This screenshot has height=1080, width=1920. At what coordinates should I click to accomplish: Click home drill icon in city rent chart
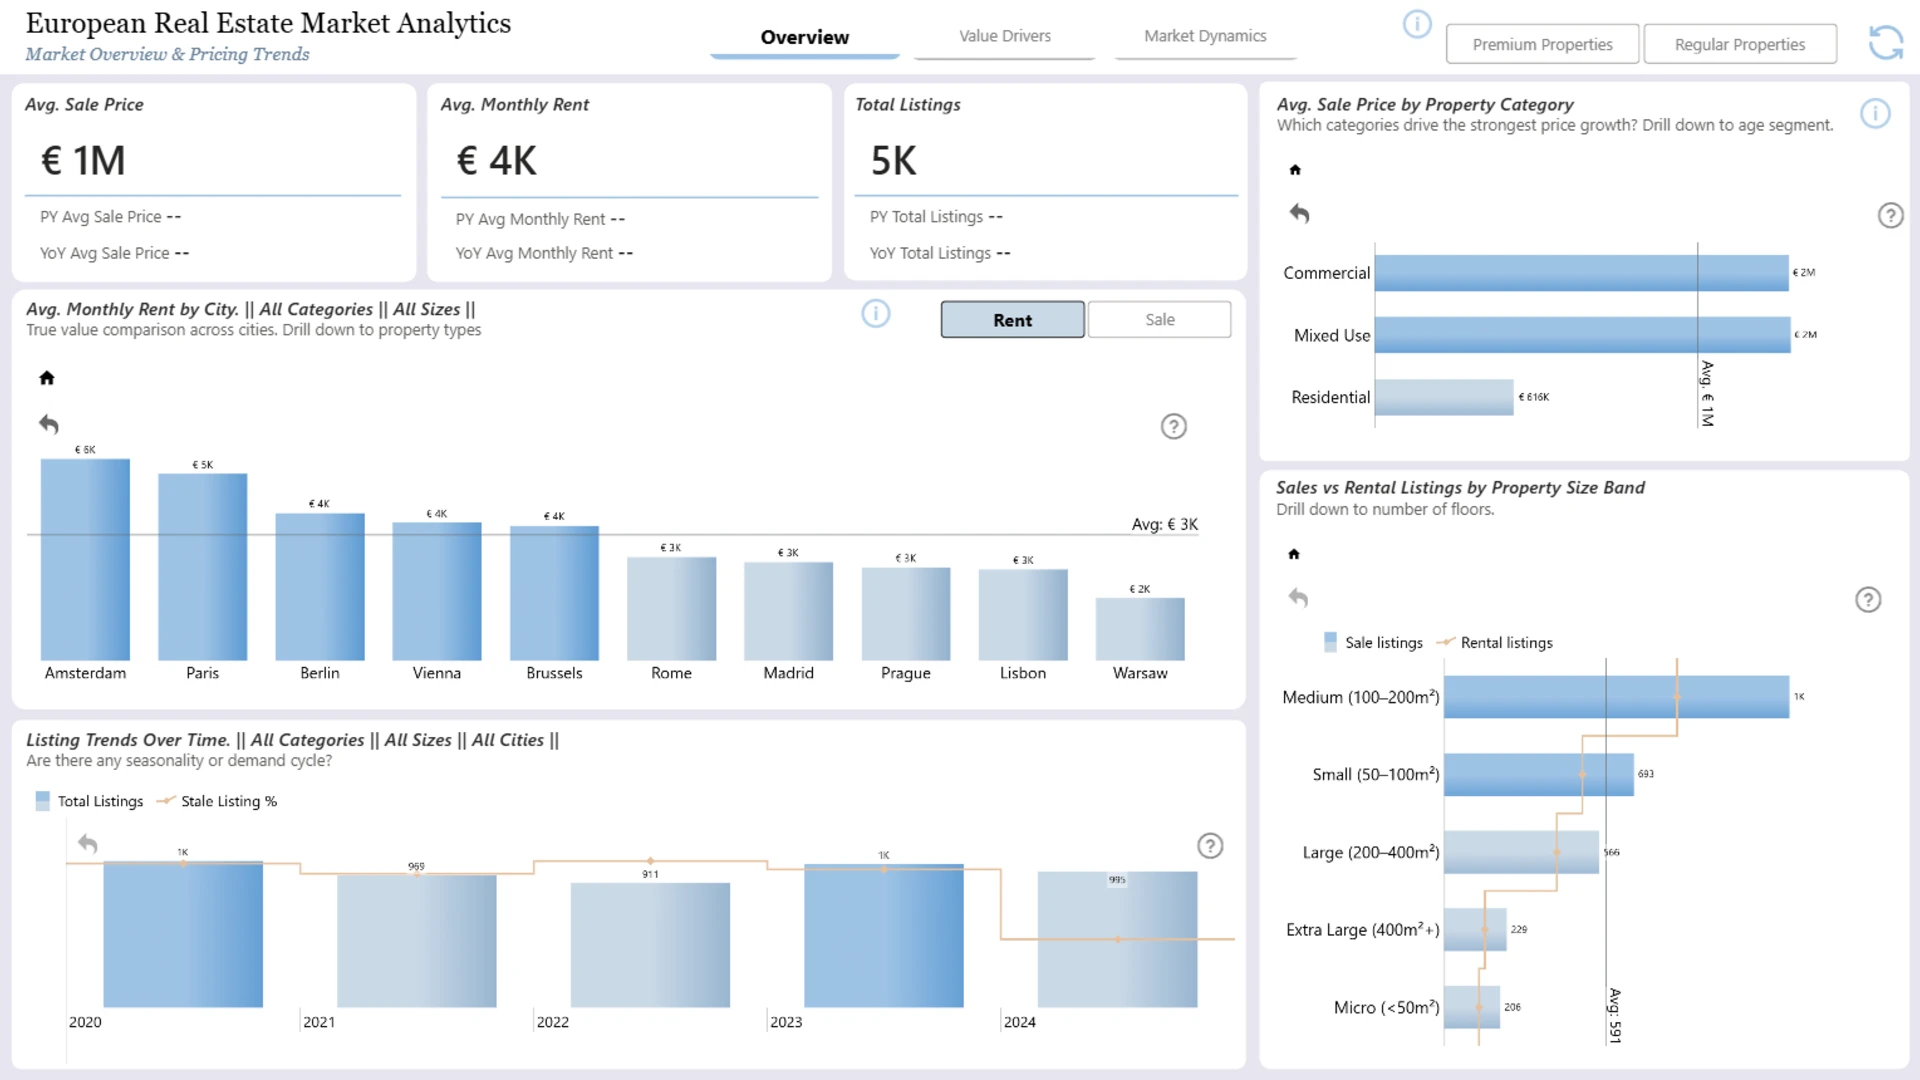(47, 378)
